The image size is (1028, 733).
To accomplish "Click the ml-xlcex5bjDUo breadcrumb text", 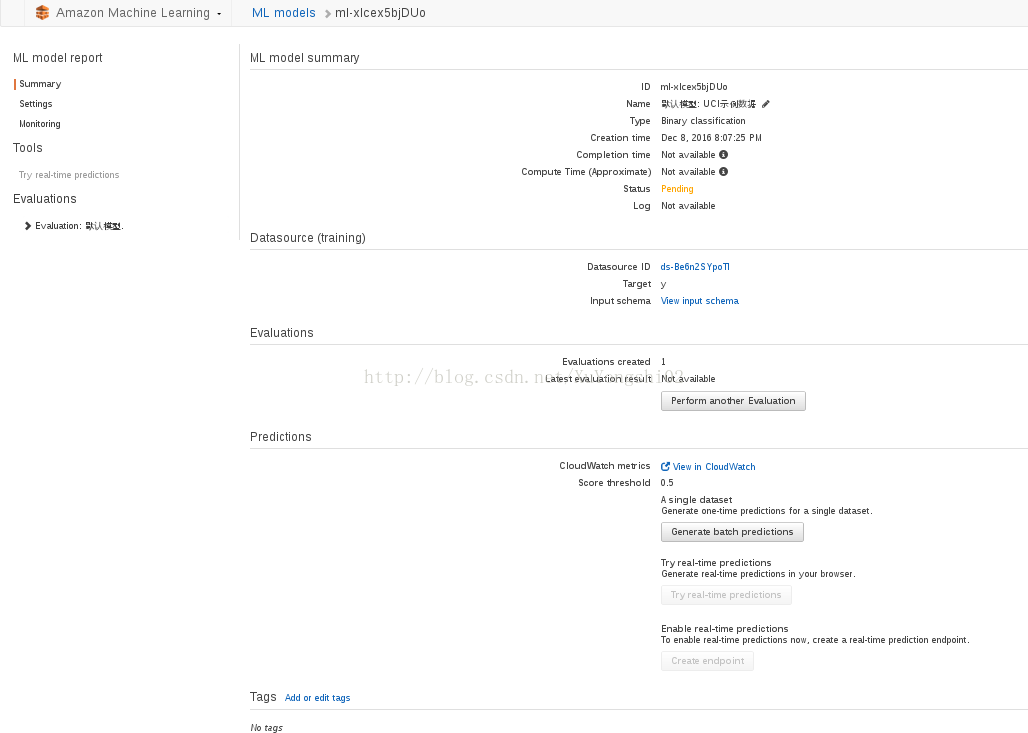I will [380, 12].
